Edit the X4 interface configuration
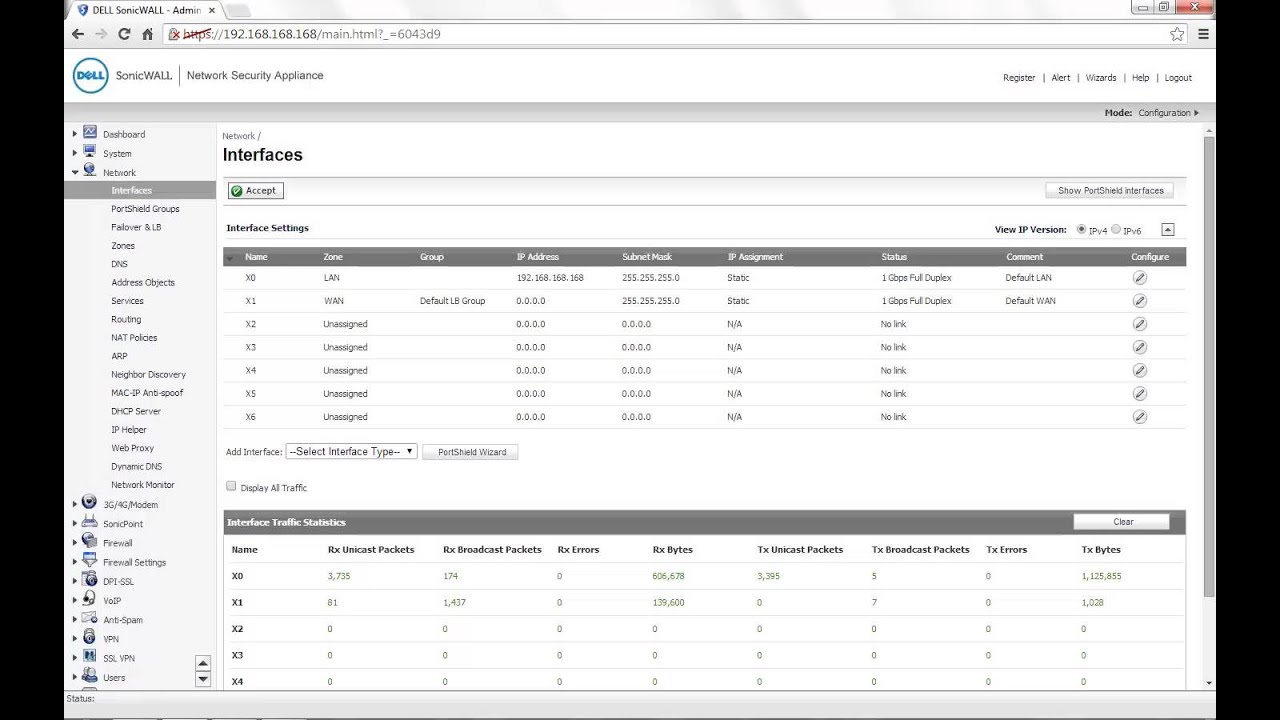 point(1139,370)
